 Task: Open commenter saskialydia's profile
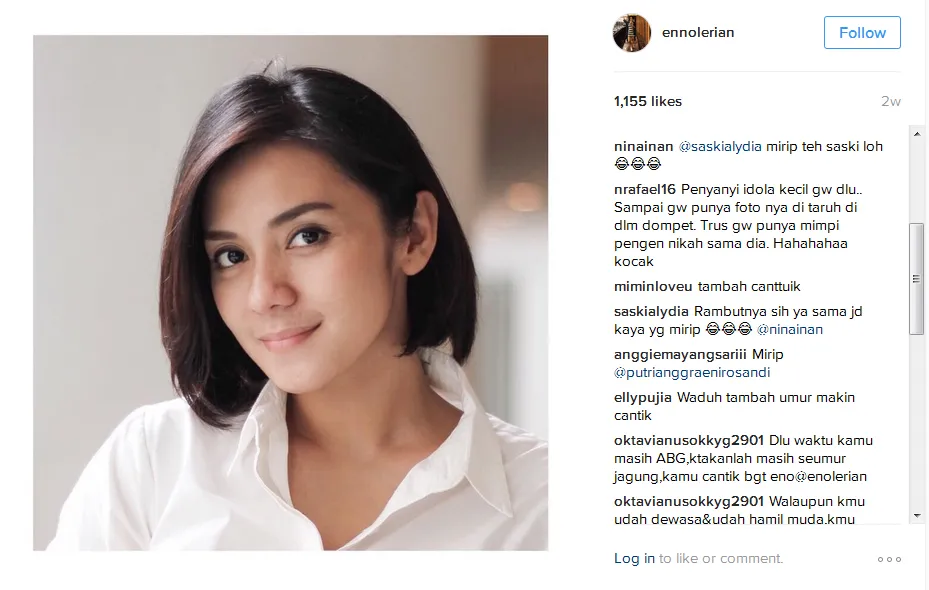pyautogui.click(x=651, y=312)
